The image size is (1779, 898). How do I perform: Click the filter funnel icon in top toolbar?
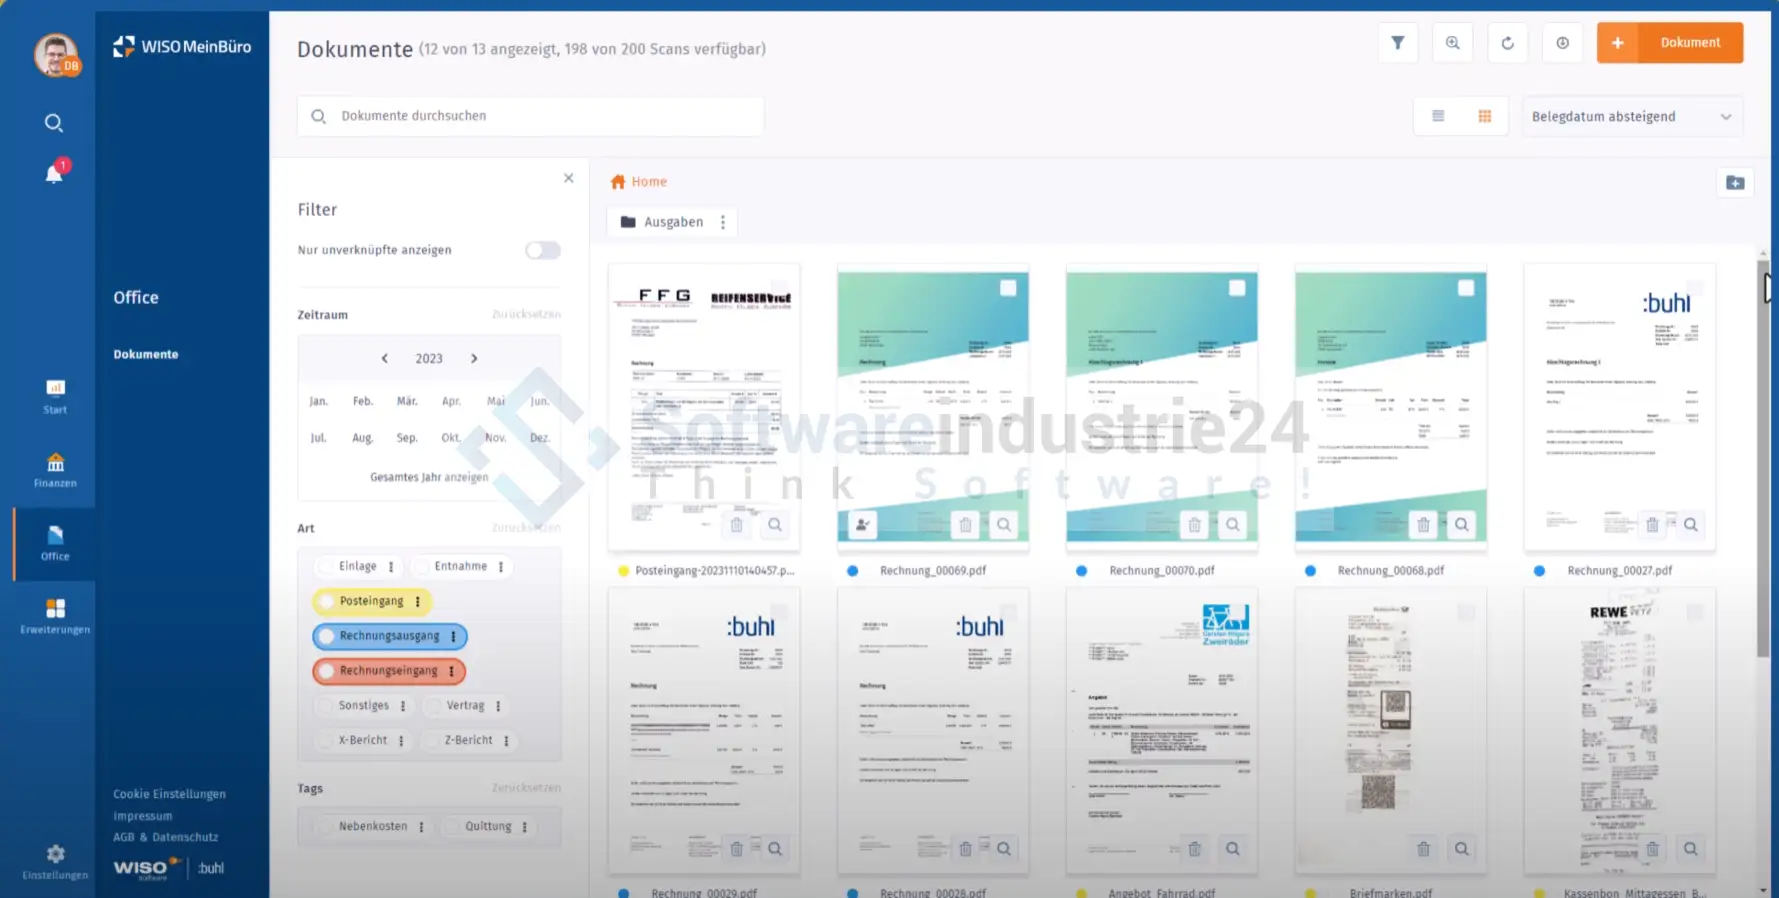tap(1397, 43)
